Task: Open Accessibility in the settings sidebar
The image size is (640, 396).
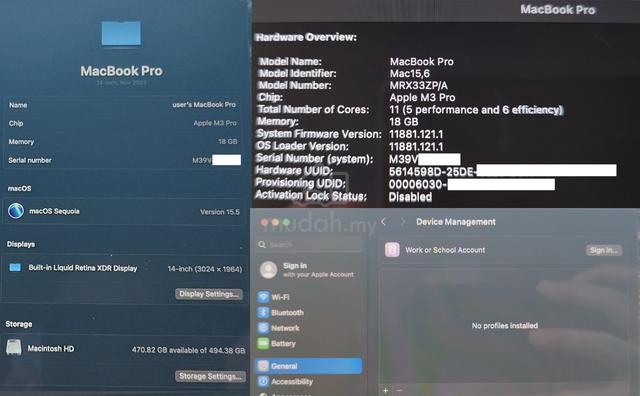Action: pyautogui.click(x=285, y=381)
